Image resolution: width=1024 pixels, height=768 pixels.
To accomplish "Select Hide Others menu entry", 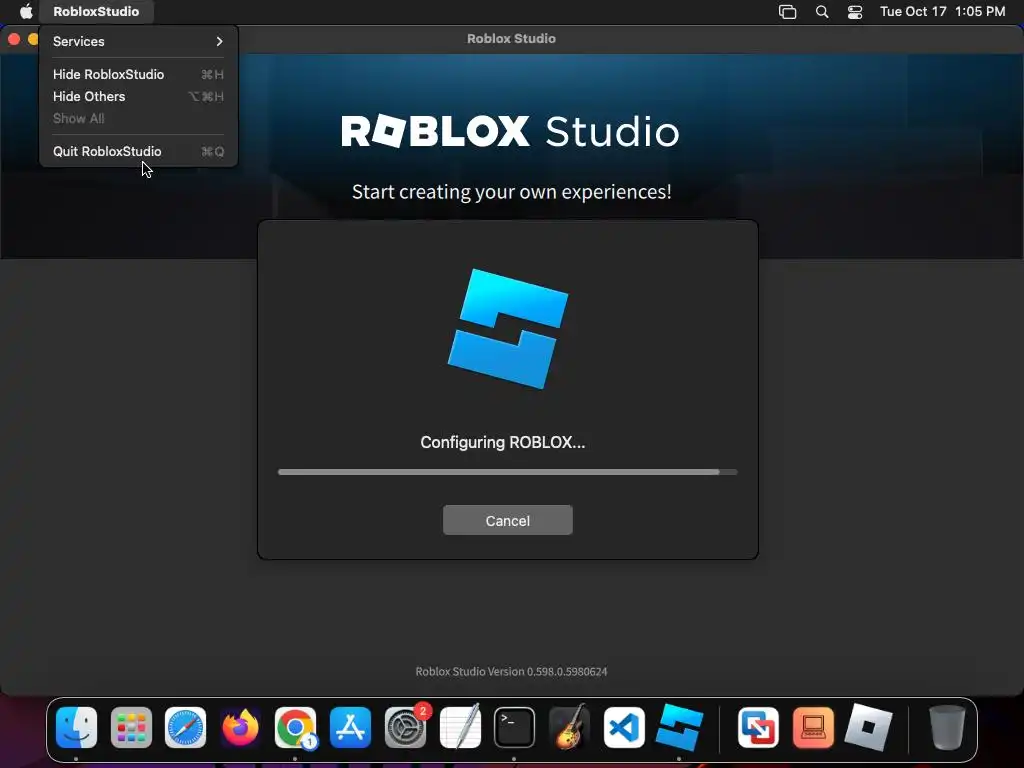I will pyautogui.click(x=138, y=97).
